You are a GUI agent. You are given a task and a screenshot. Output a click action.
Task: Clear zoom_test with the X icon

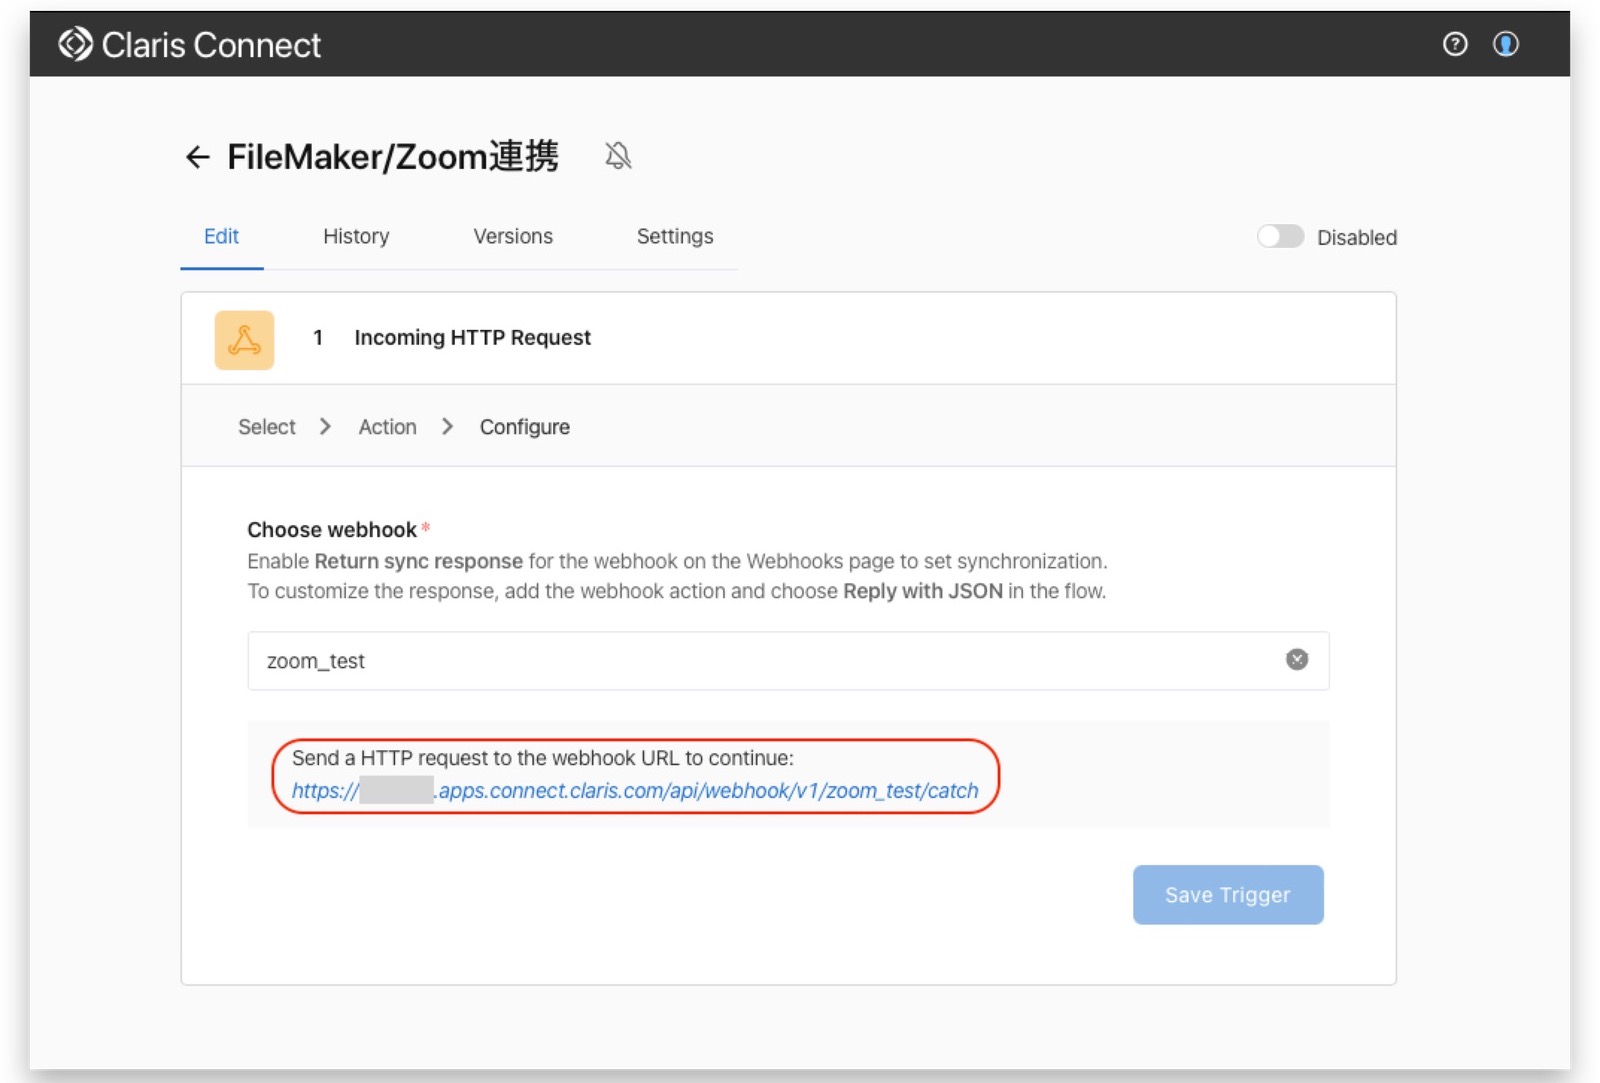coord(1297,659)
